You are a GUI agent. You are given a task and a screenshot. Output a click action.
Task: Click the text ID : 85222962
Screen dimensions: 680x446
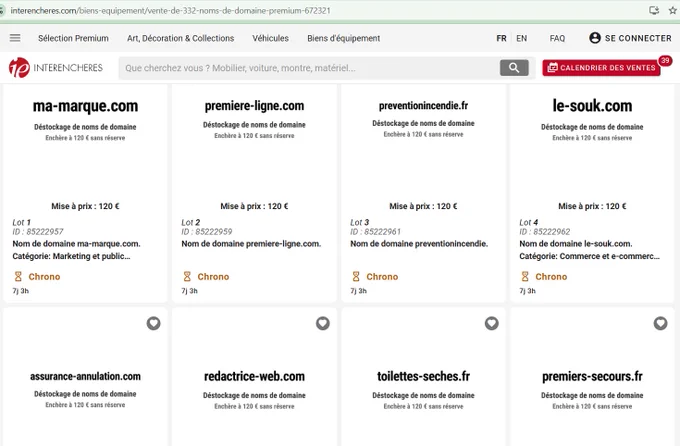[545, 232]
